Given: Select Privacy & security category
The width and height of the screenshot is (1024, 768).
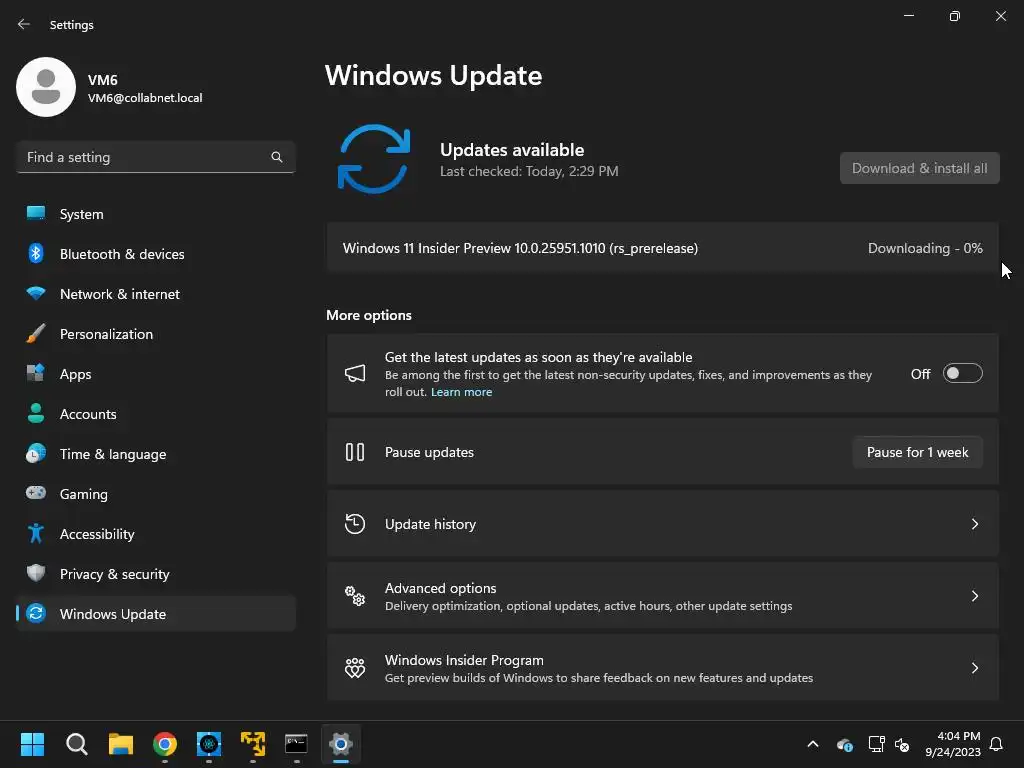Looking at the screenshot, I should (x=156, y=573).
